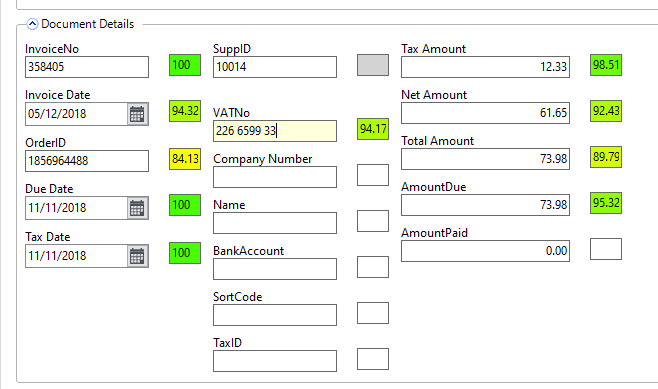The height and width of the screenshot is (389, 658).
Task: Click the VATNo input field
Action: pos(275,131)
